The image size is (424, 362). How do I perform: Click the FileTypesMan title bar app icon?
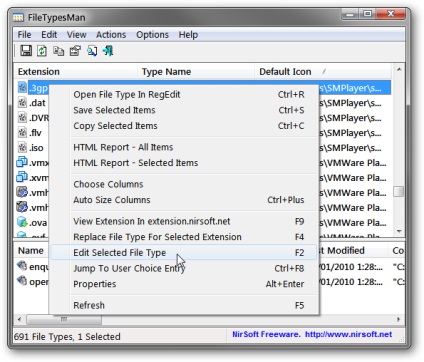click(18, 17)
